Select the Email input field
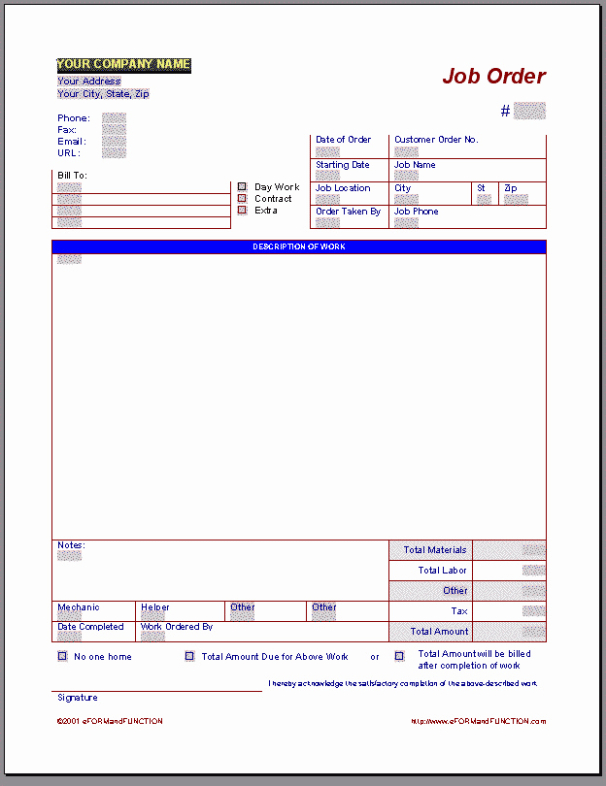 click(114, 142)
